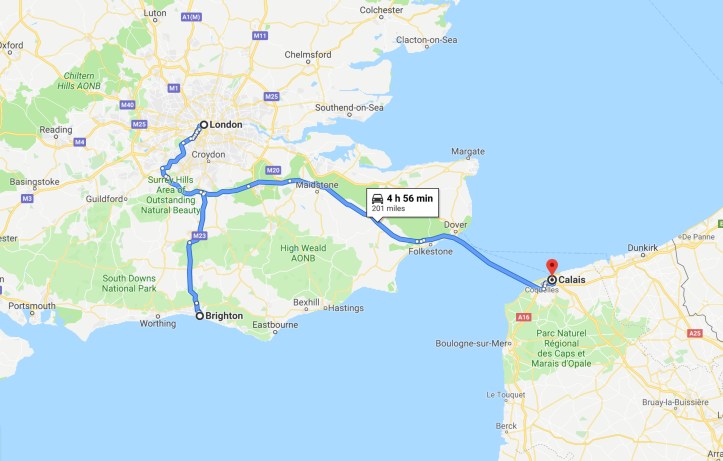
Task: Click the M23 motorway shield badge
Action: [x=199, y=236]
